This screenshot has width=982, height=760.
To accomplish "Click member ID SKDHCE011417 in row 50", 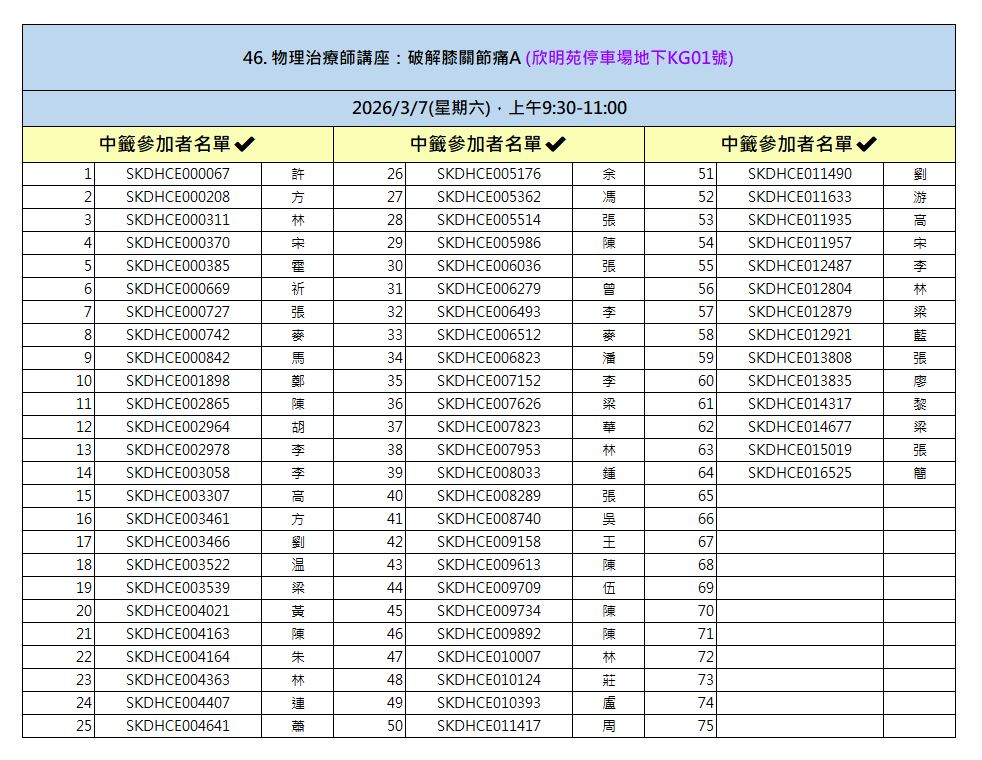I will pos(488,726).
